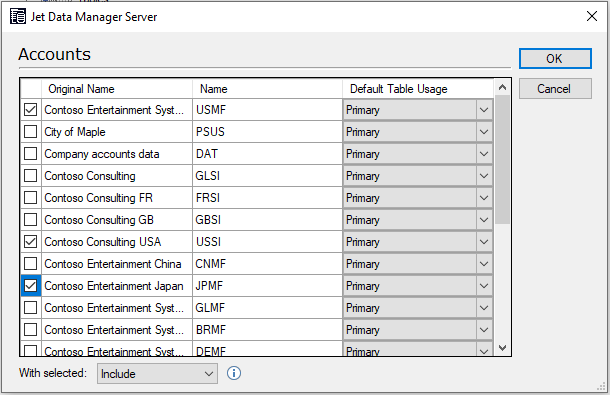The width and height of the screenshot is (610, 395).
Task: Select the City of Maple row text
Action: tap(75, 132)
